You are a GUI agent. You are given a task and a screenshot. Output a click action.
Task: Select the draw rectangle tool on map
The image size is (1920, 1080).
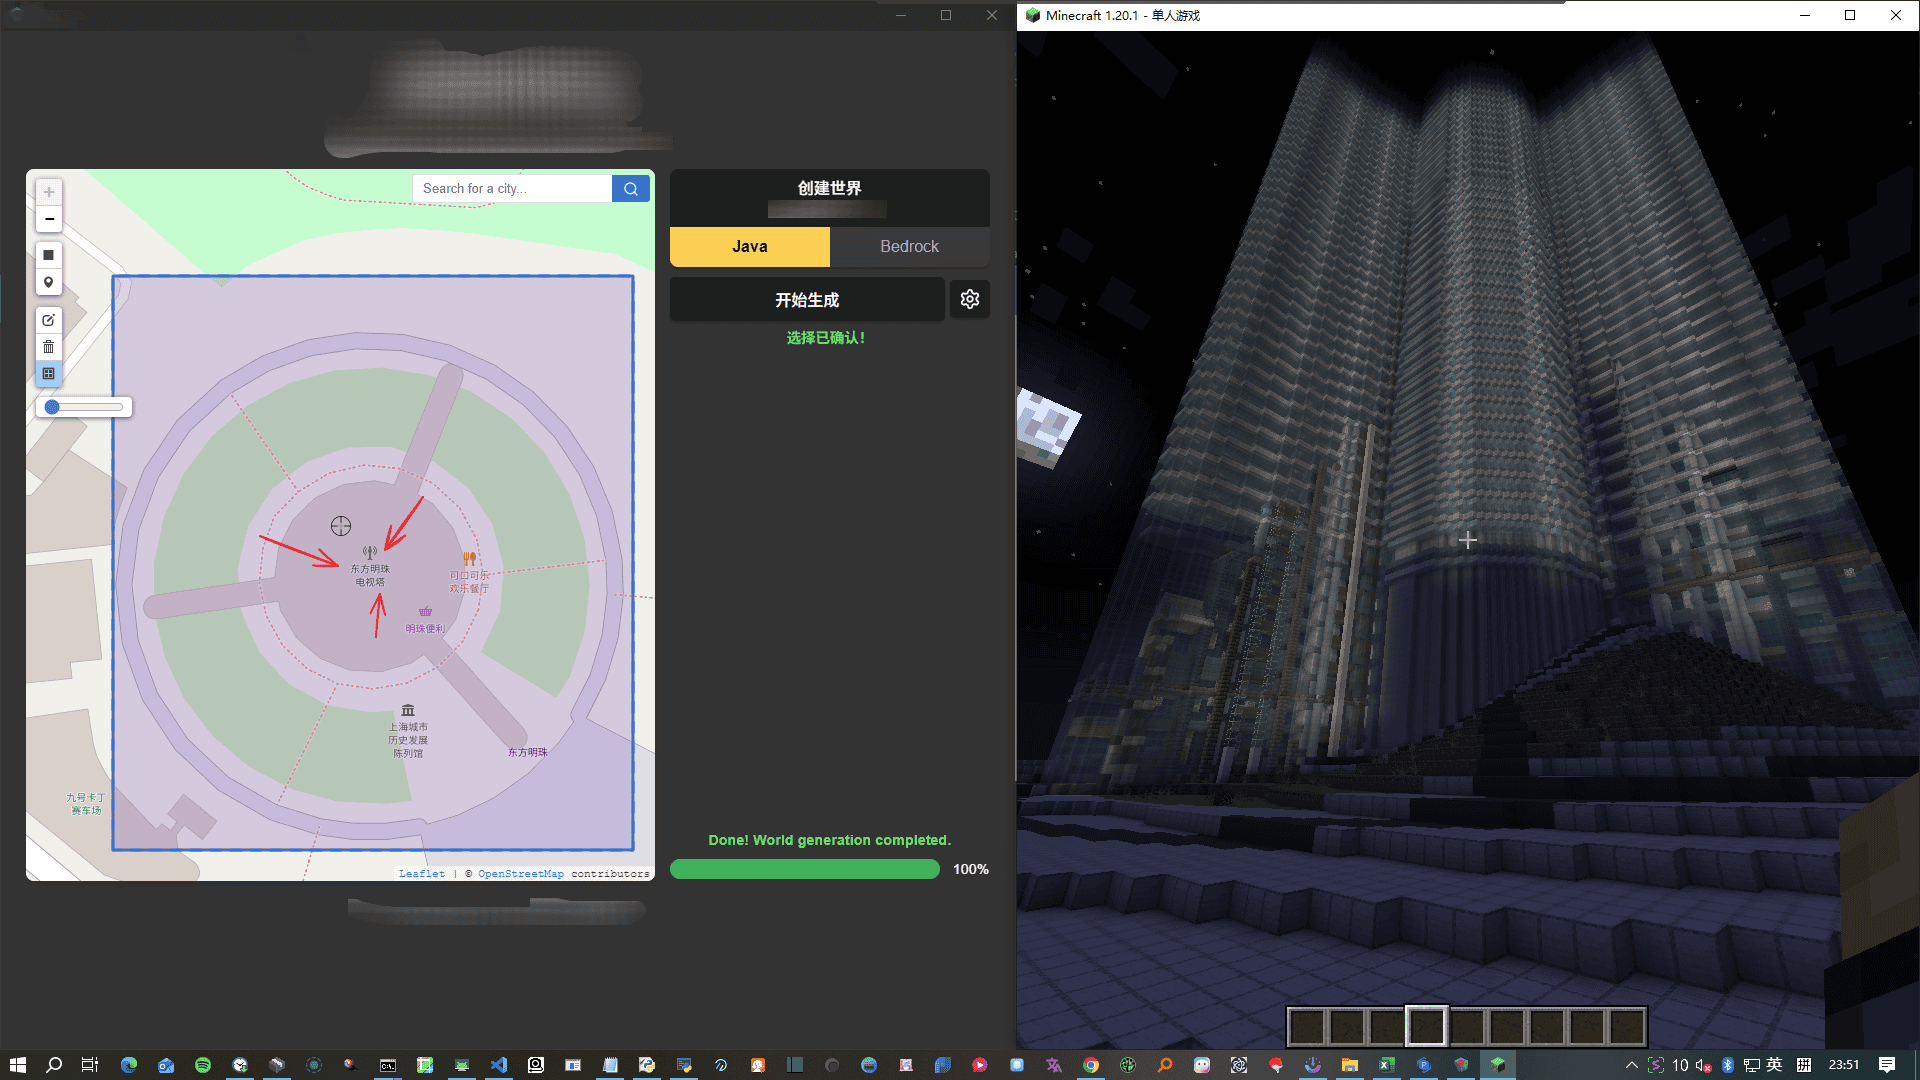(x=48, y=255)
